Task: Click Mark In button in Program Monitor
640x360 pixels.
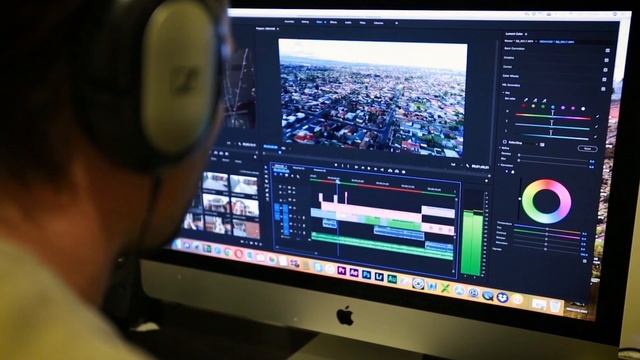Action: (343, 166)
